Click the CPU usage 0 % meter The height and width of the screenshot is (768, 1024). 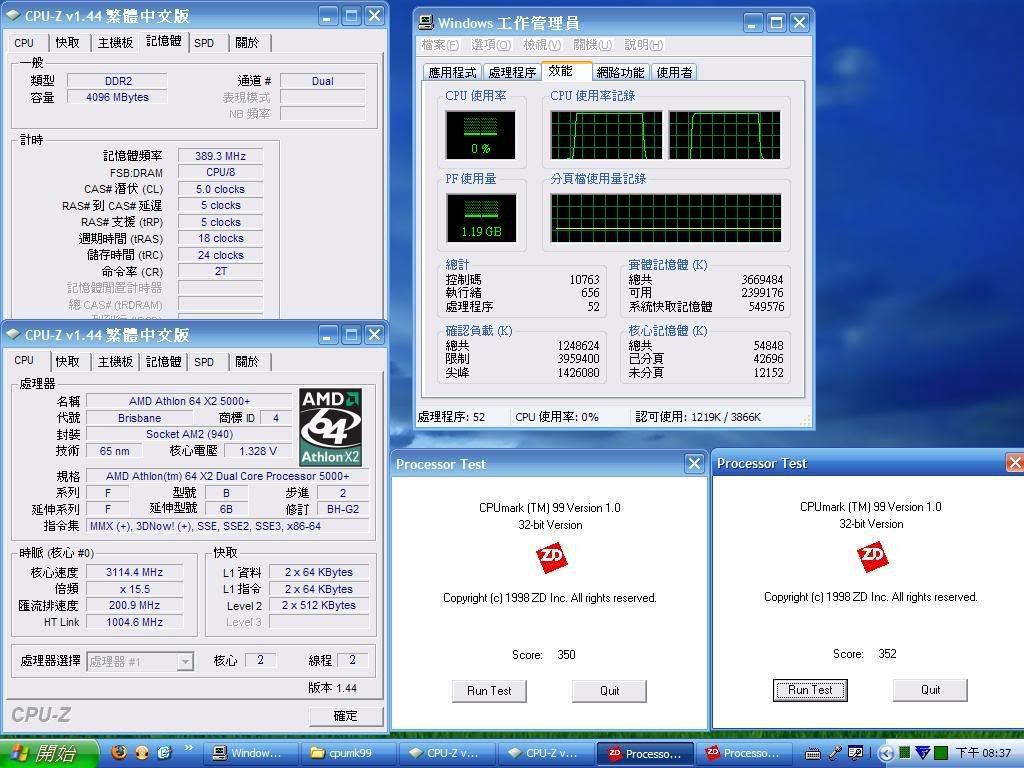481,135
